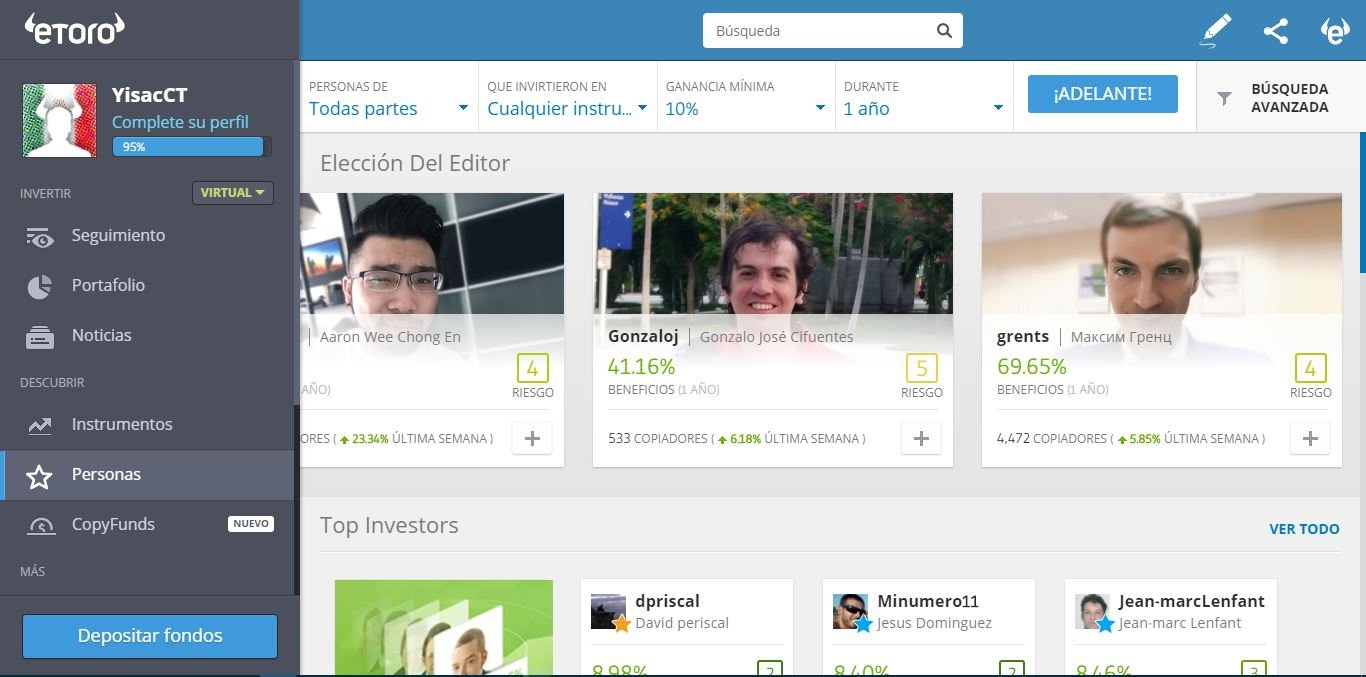Click Minumero11 username text

[x=928, y=602]
